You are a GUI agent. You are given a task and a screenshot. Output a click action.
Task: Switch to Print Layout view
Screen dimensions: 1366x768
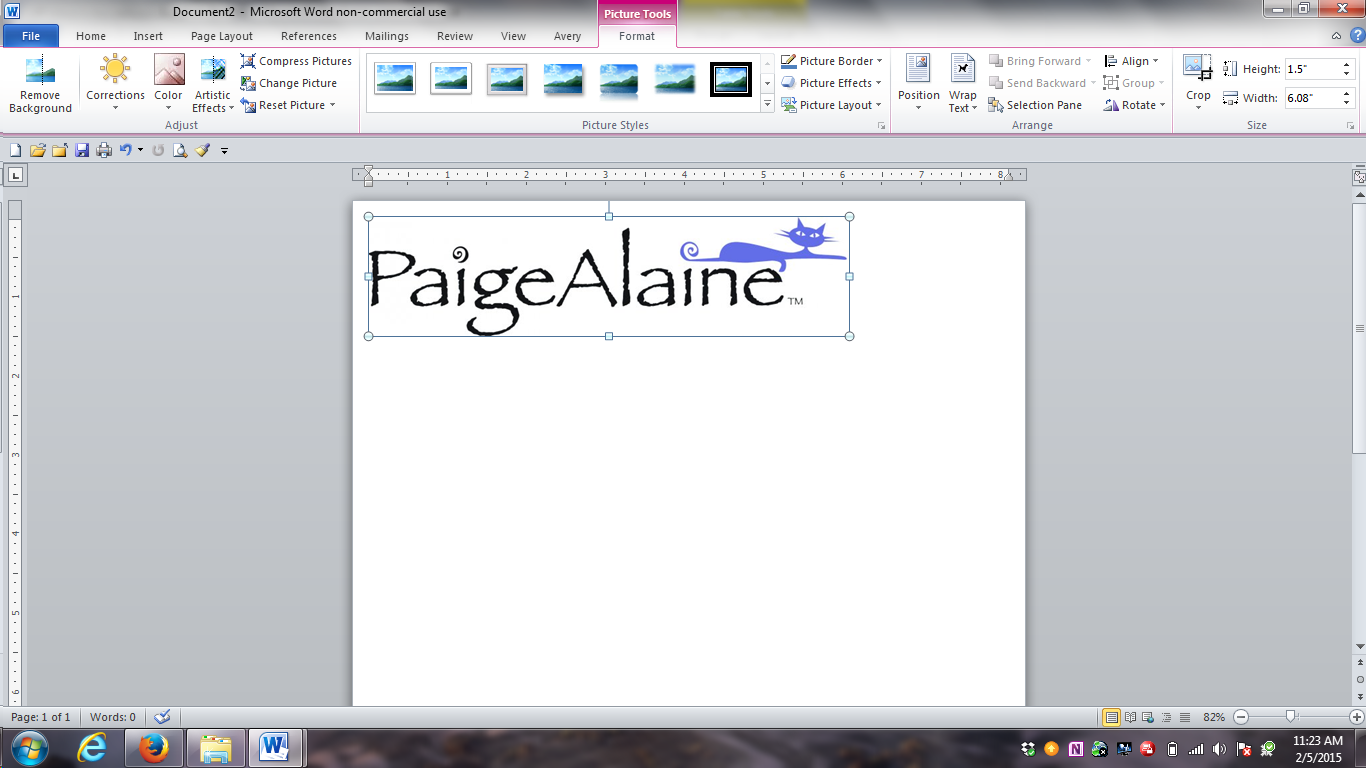1110,717
